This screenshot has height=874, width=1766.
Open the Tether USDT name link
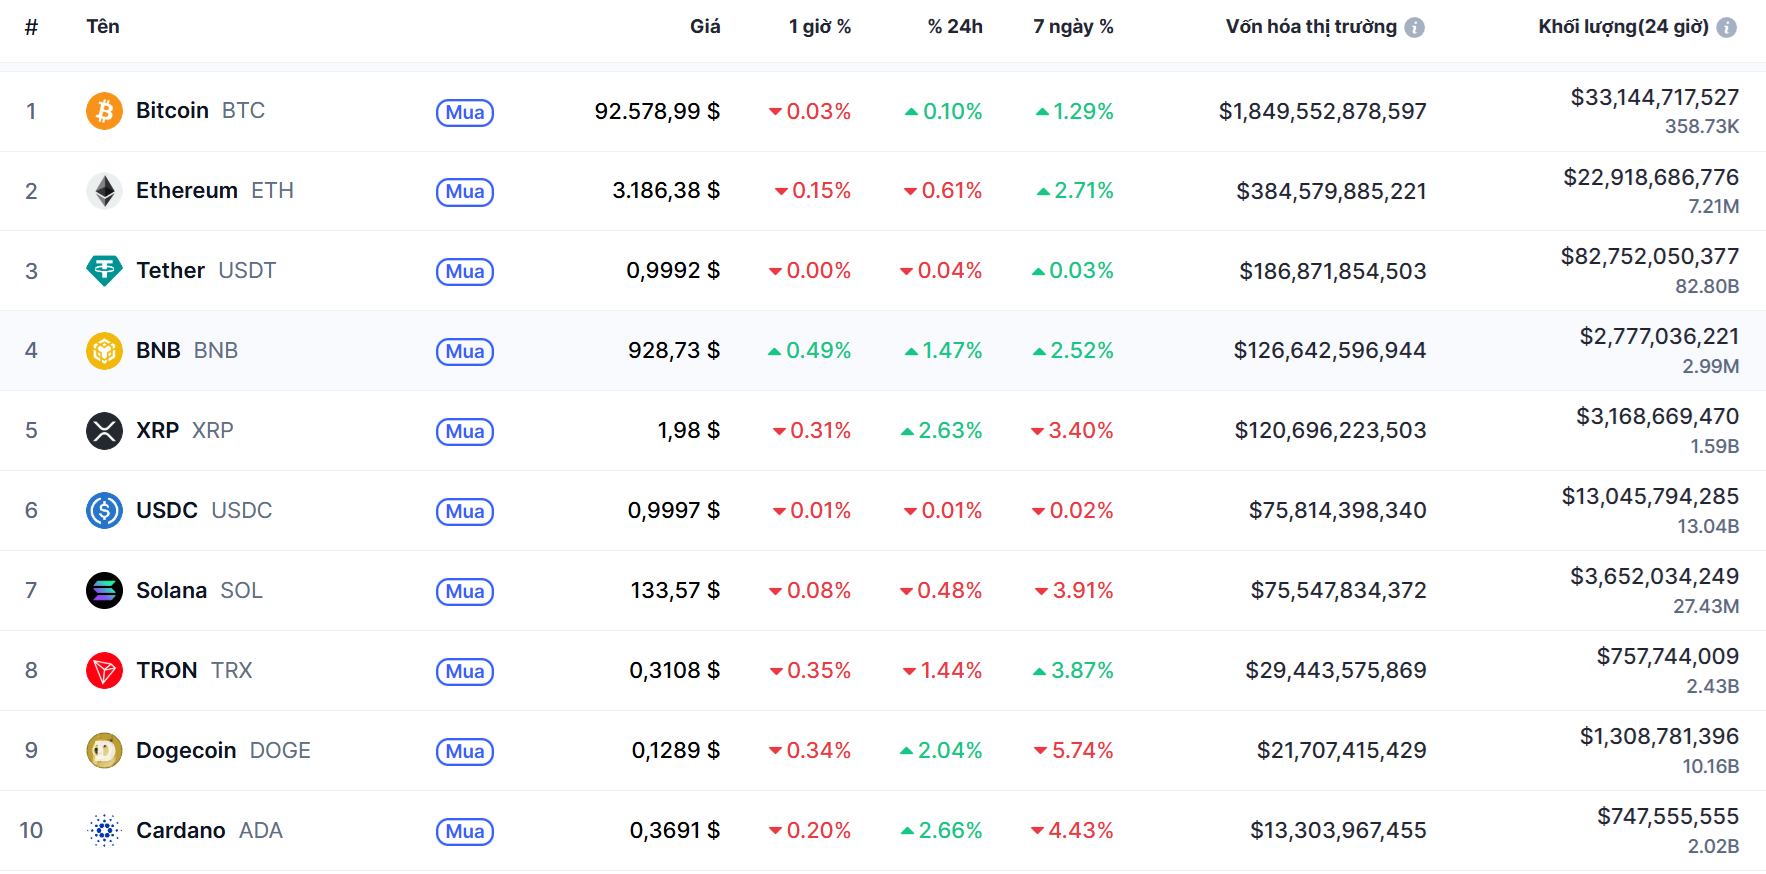(206, 271)
